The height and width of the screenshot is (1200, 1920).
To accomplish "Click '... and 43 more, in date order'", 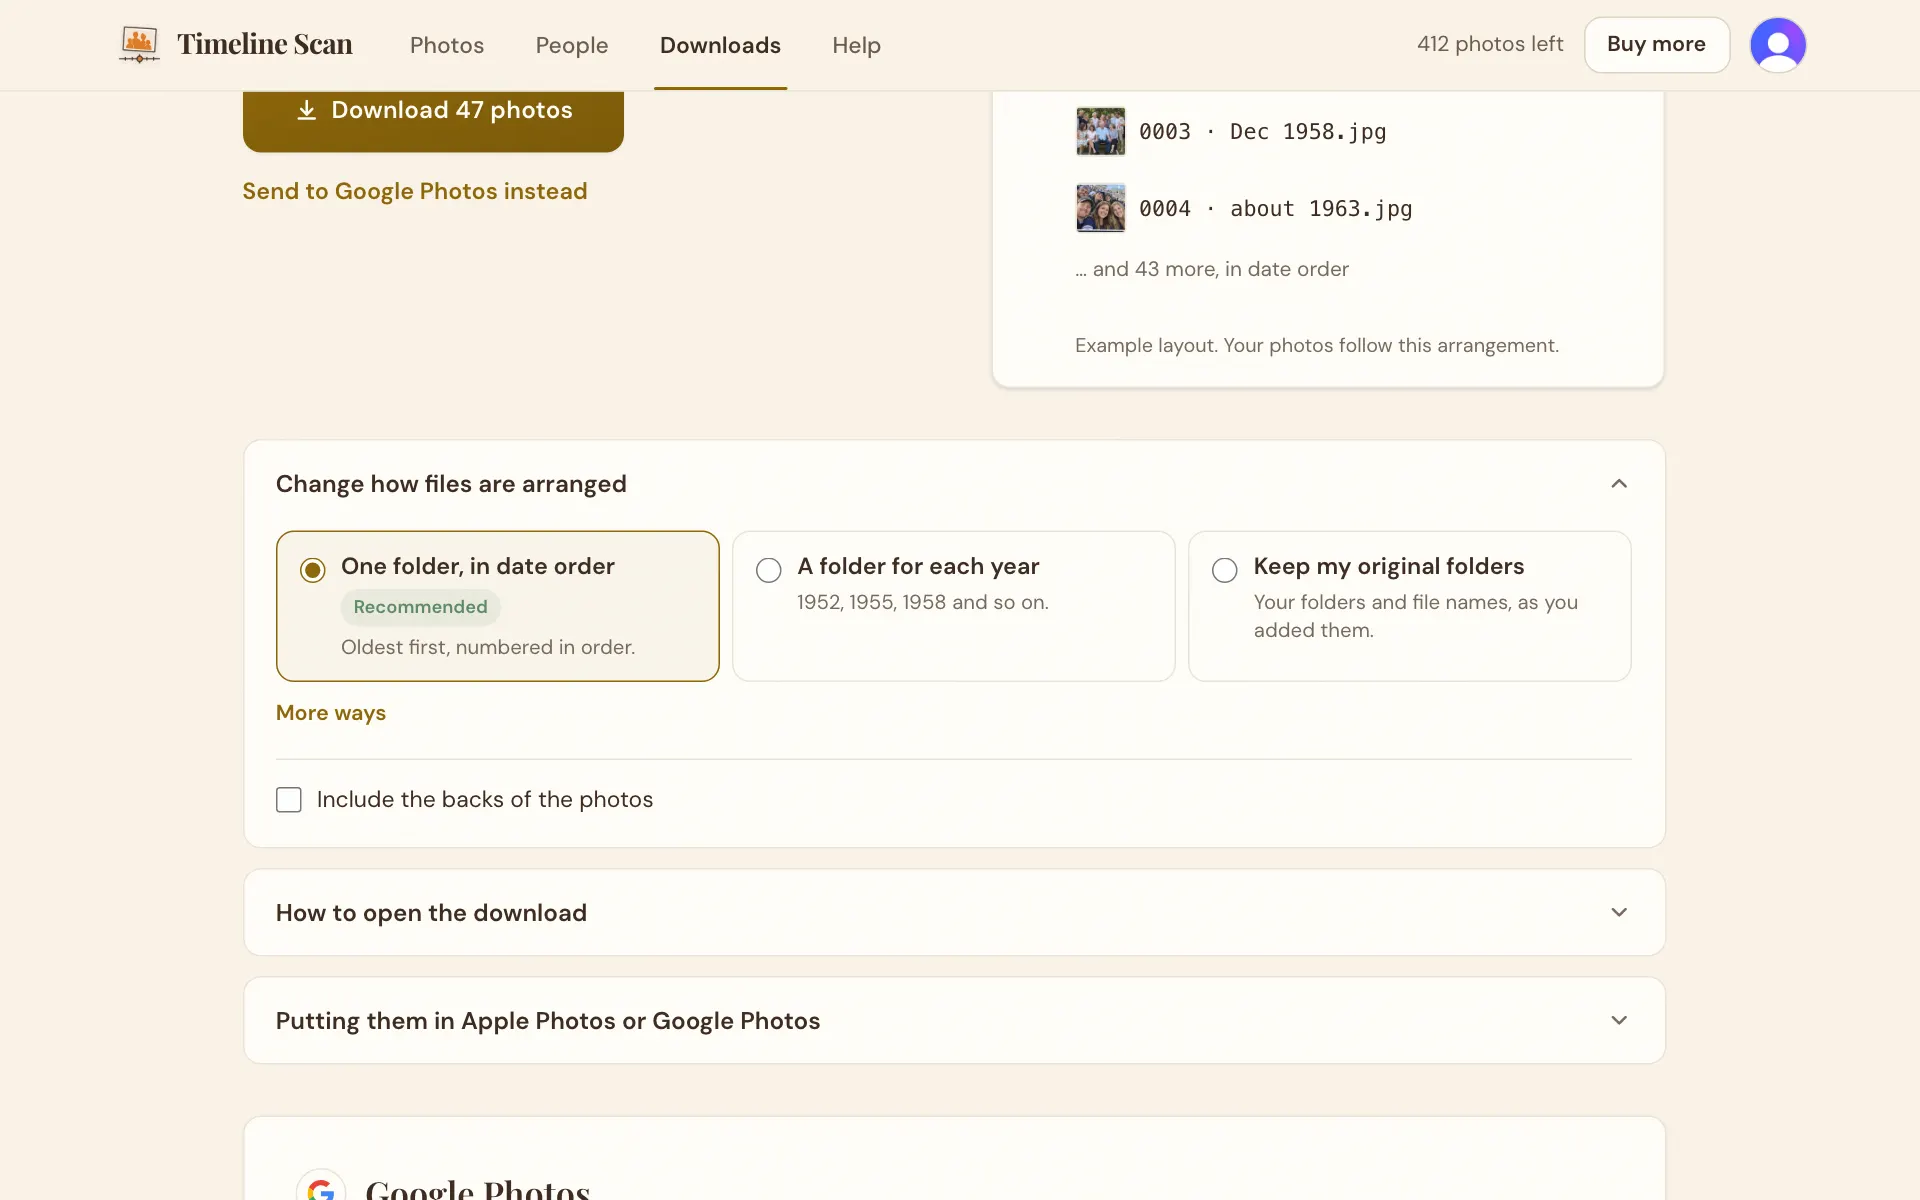I will pyautogui.click(x=1212, y=269).
